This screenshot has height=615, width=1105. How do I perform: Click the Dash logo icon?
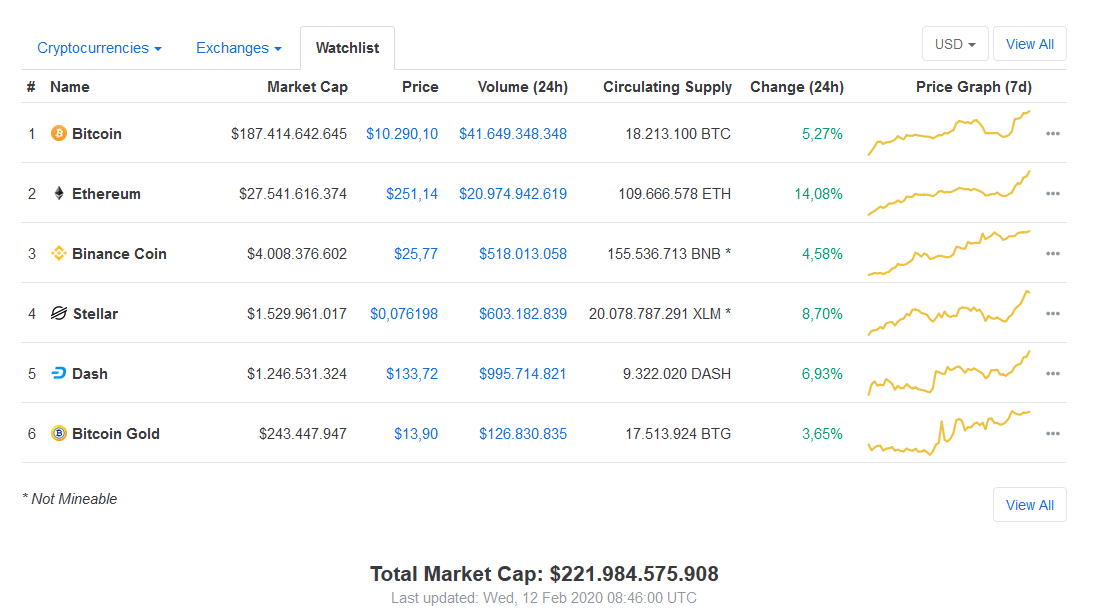tap(59, 373)
